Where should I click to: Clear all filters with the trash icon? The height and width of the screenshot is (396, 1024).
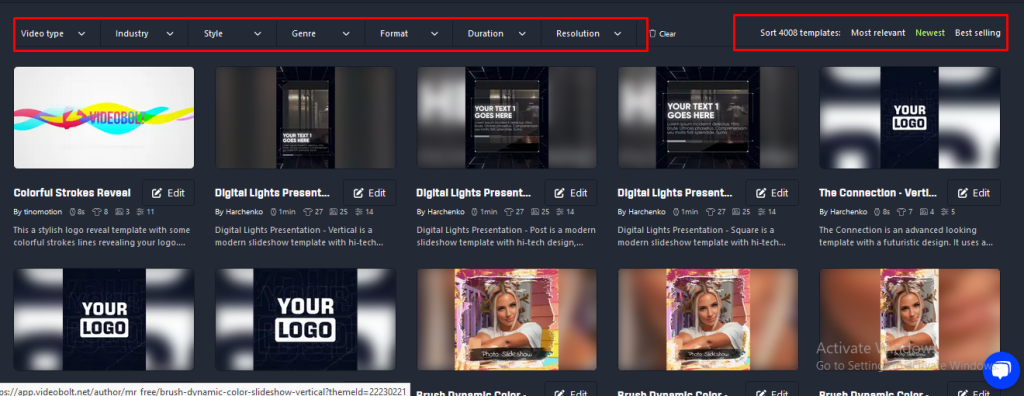[662, 34]
